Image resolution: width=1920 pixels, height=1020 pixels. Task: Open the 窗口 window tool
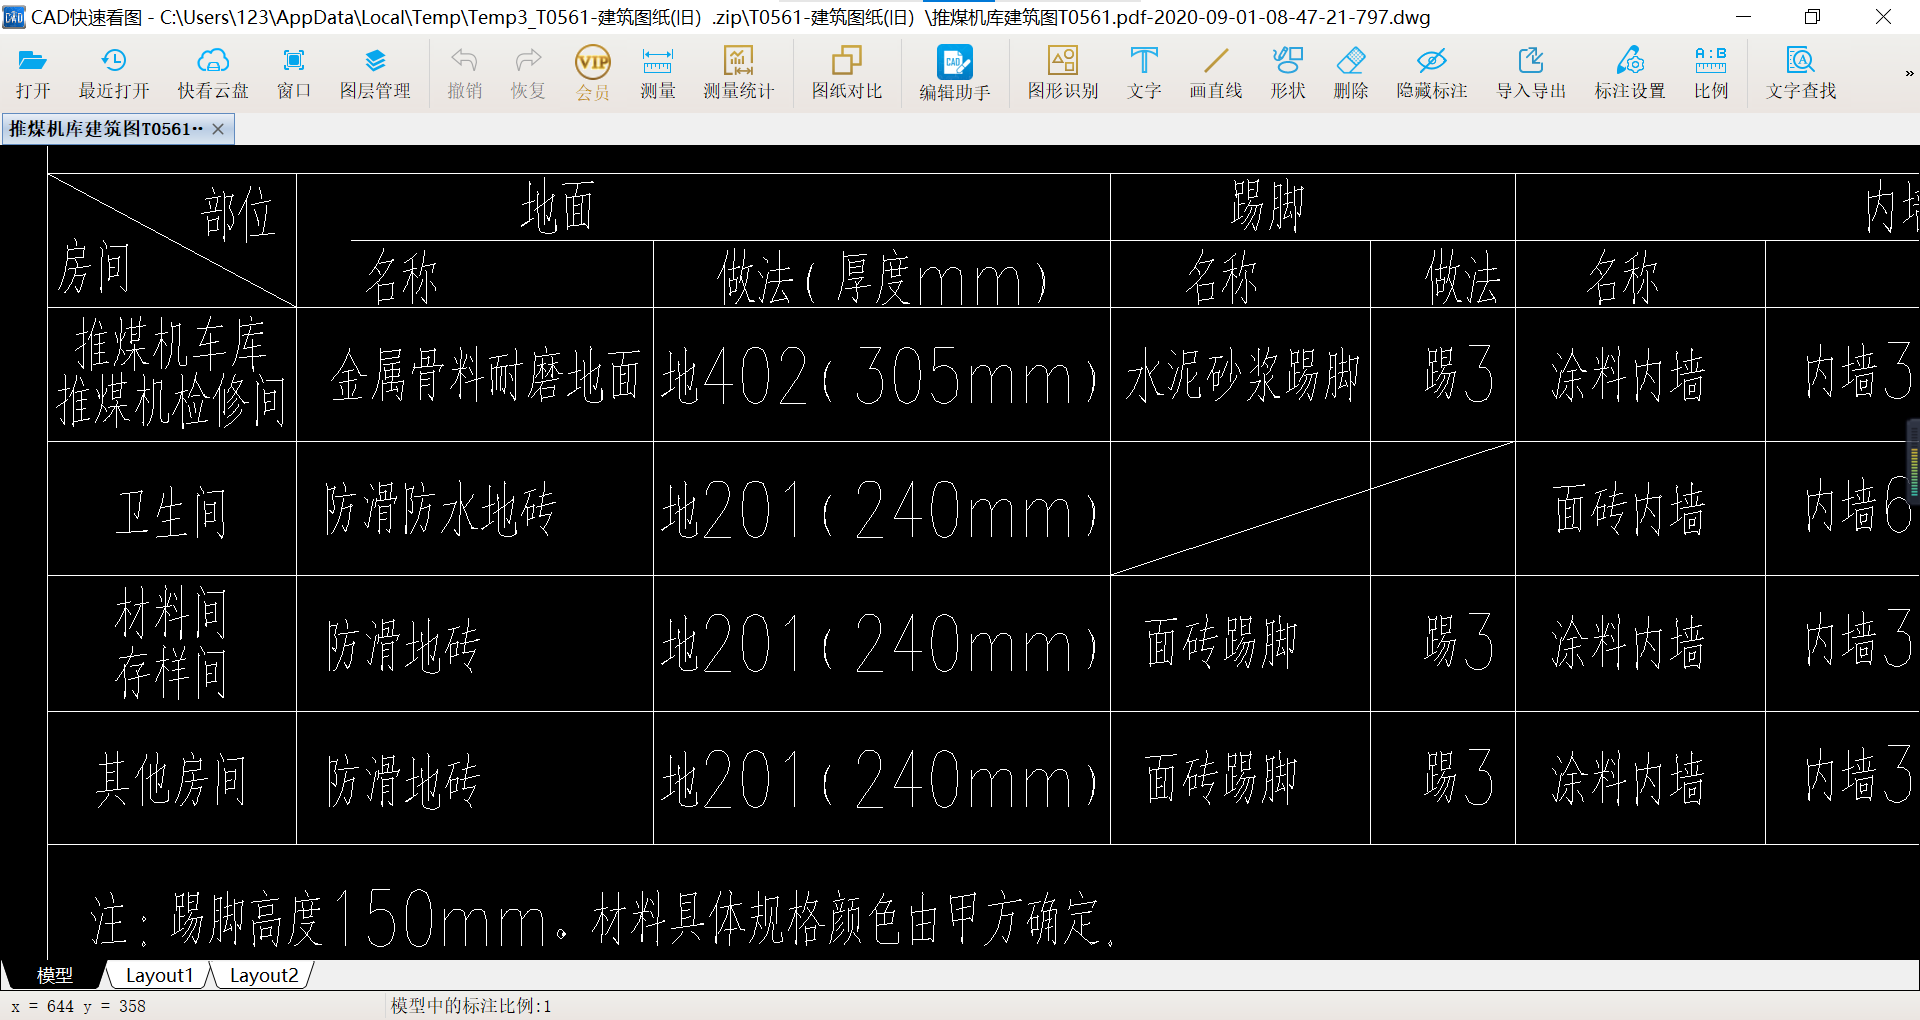click(x=294, y=74)
